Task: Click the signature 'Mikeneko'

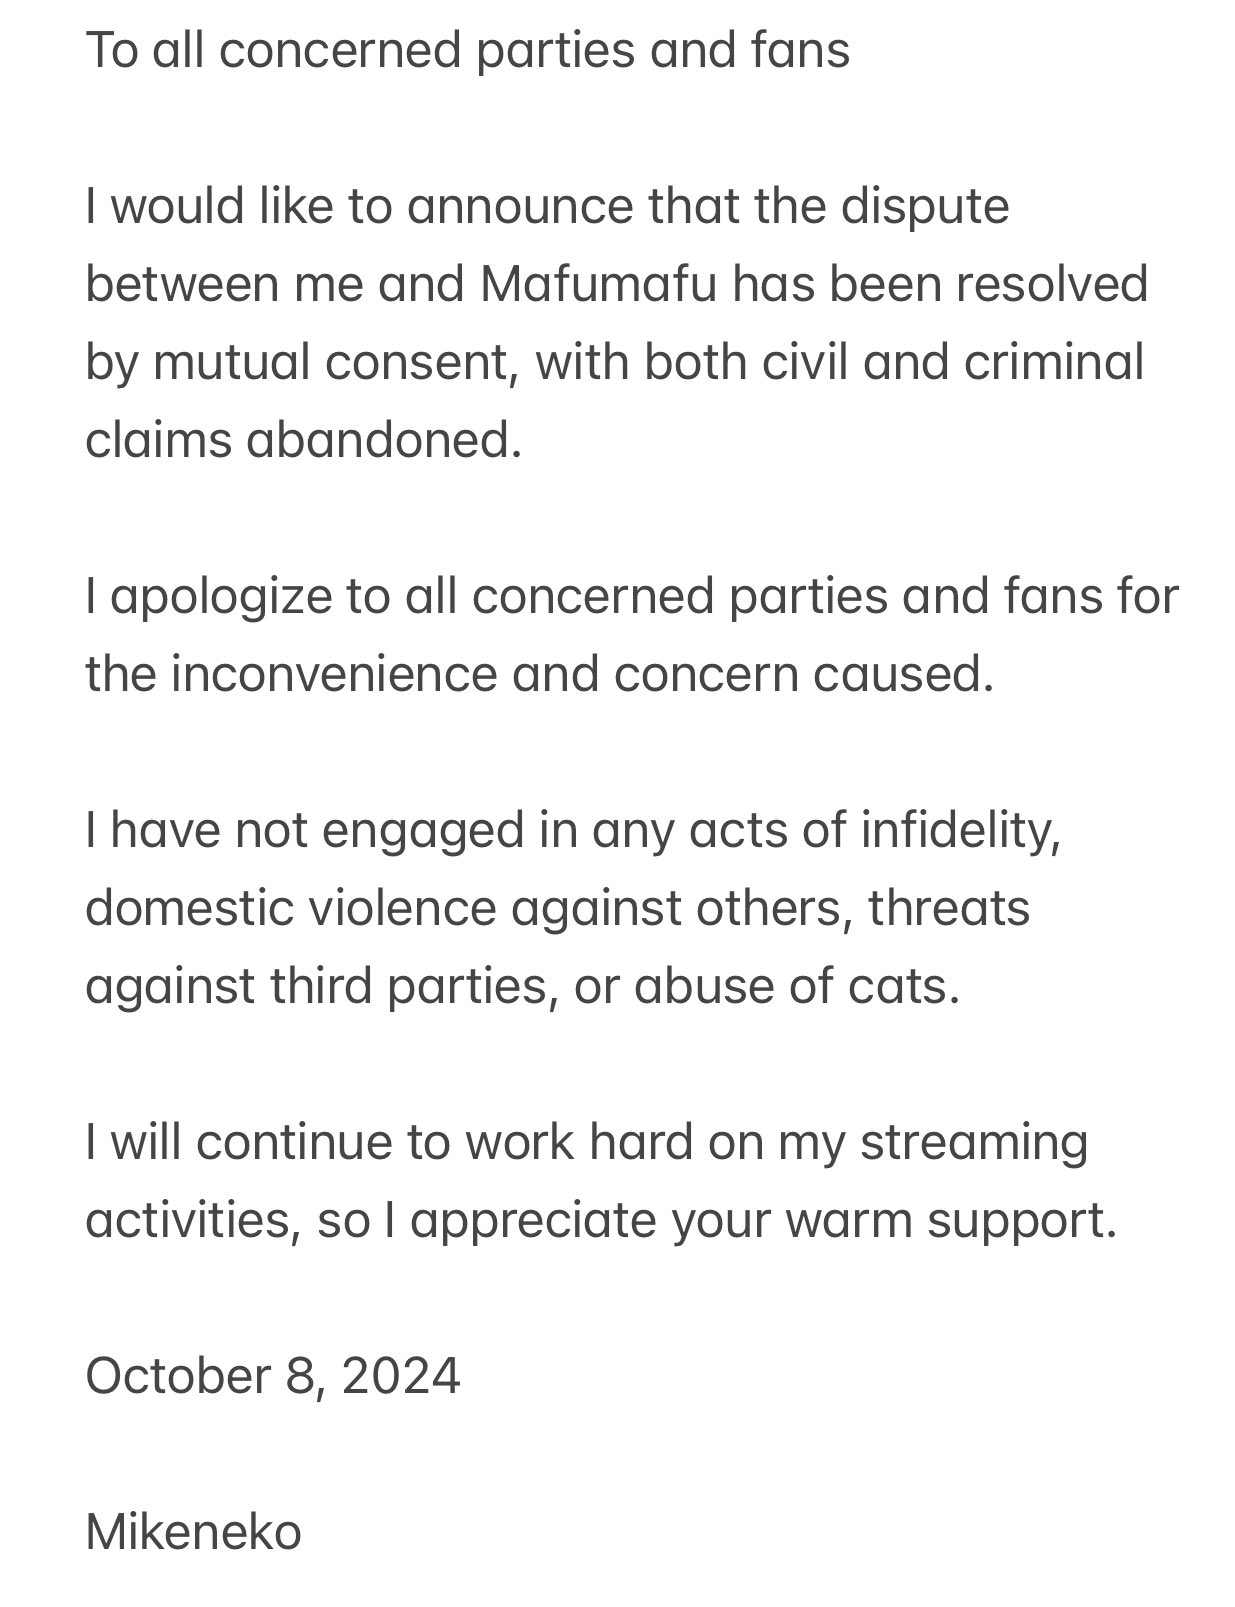Action: (x=193, y=1532)
